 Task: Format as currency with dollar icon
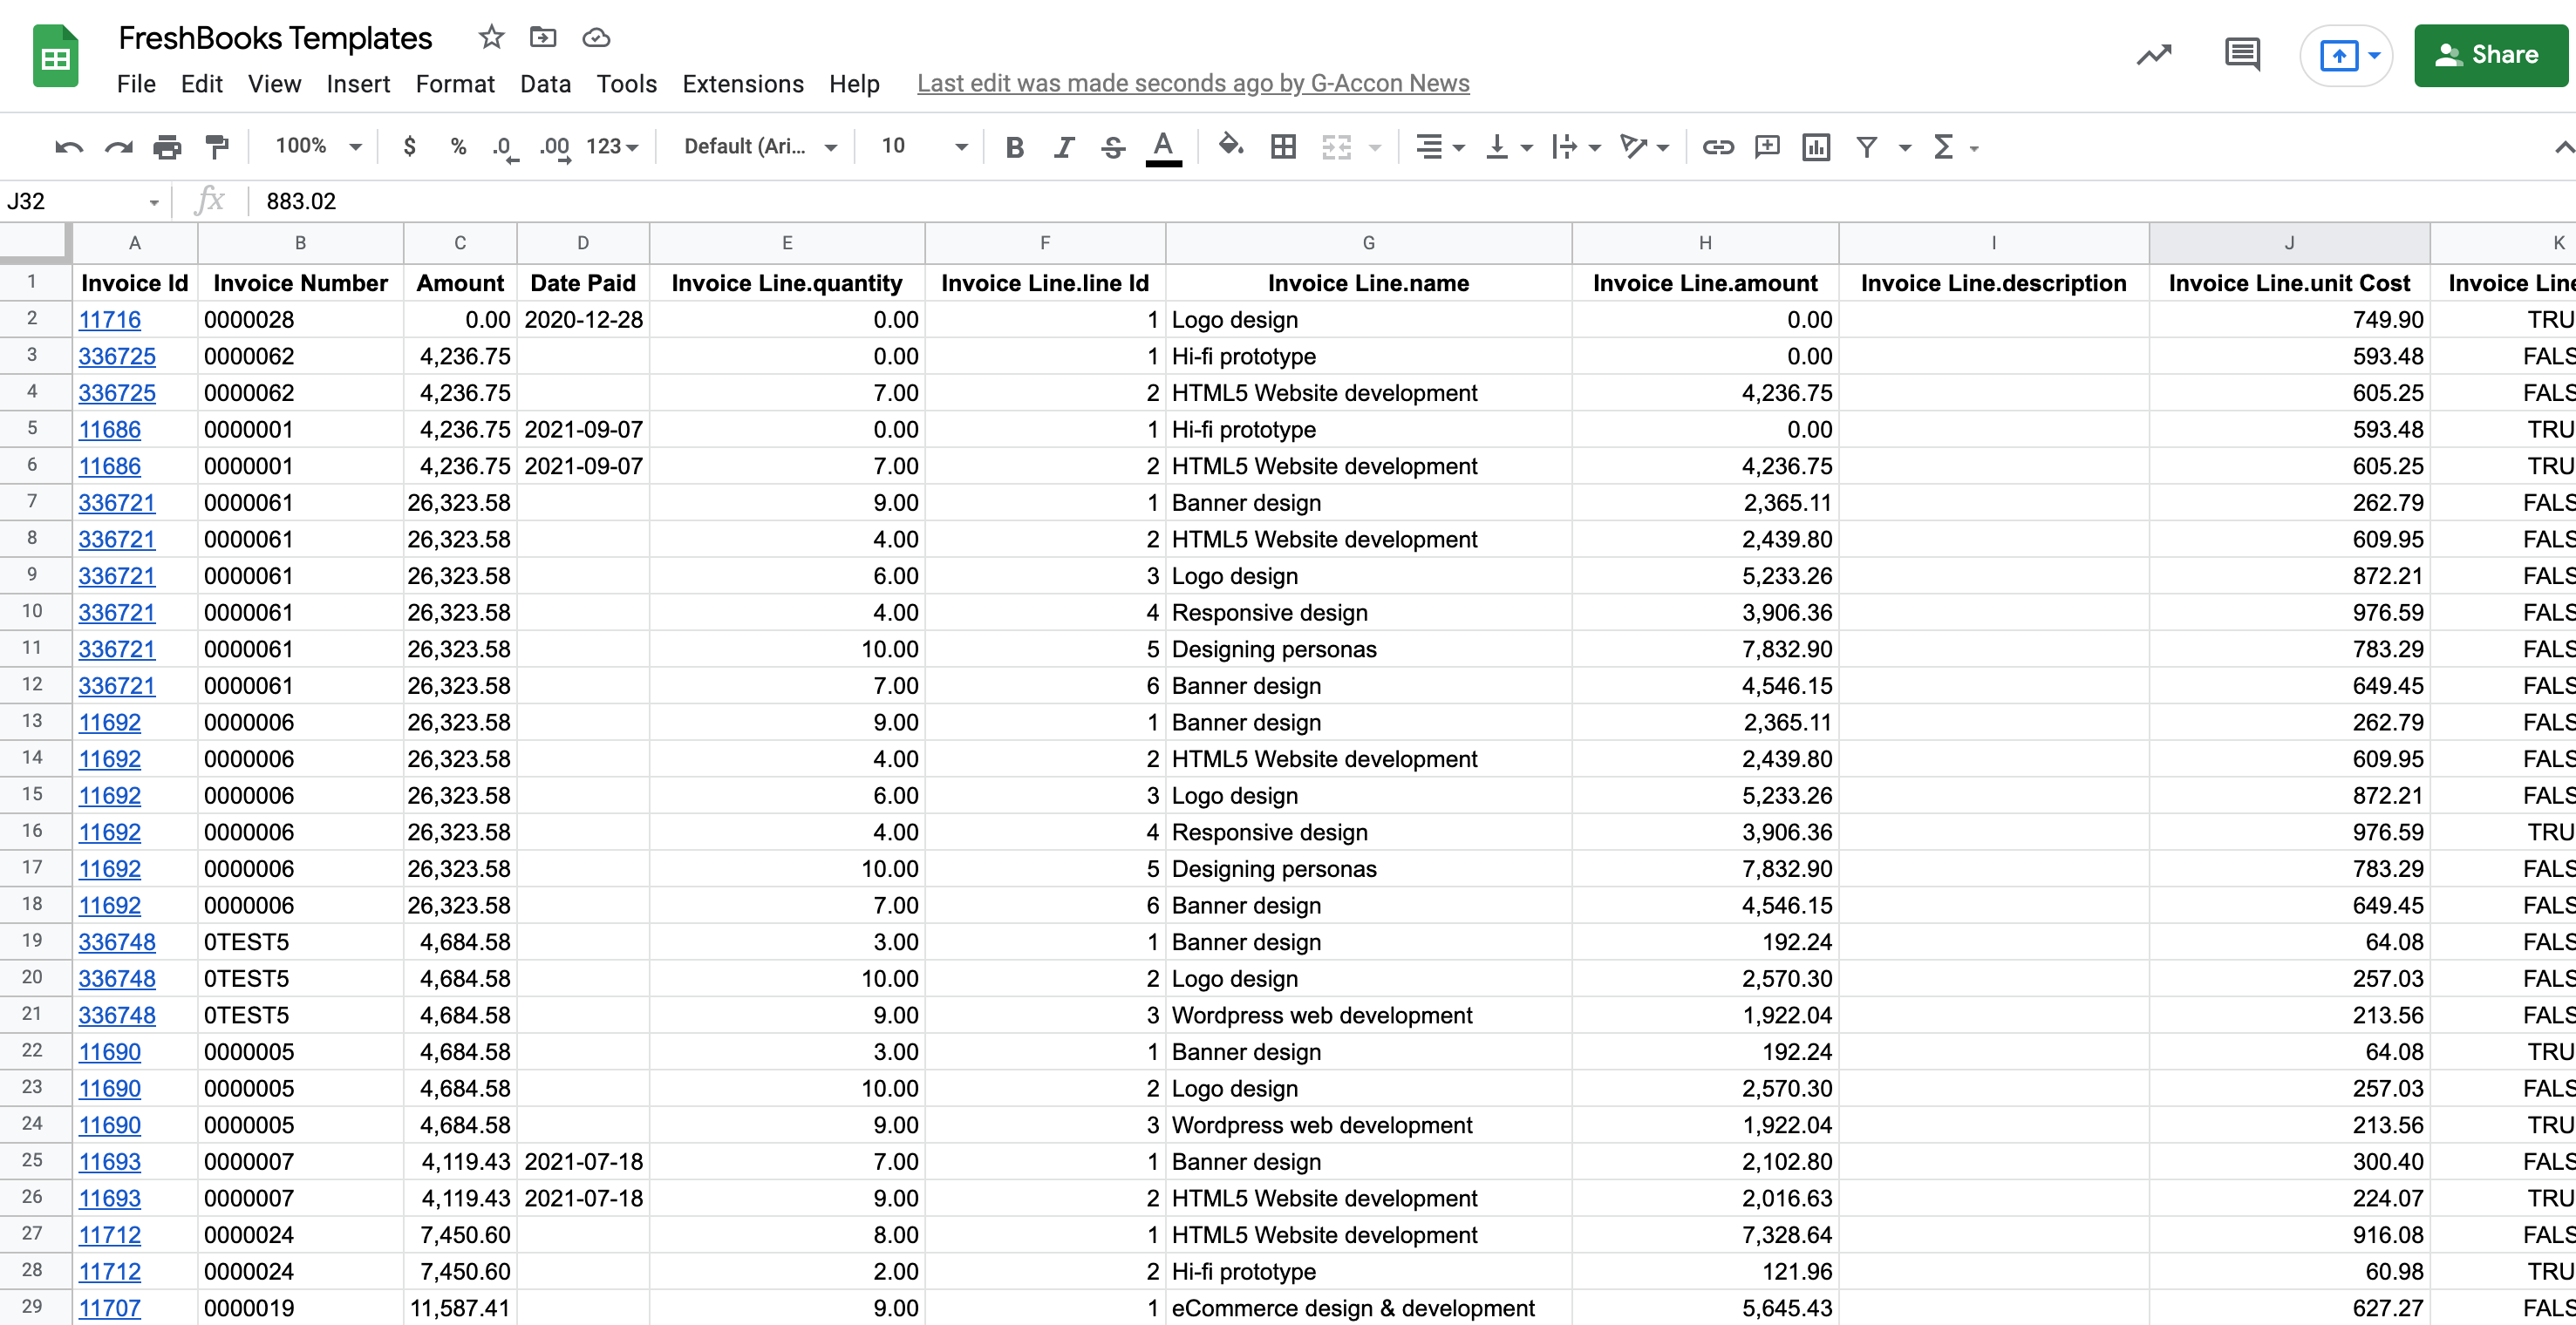[x=409, y=147]
